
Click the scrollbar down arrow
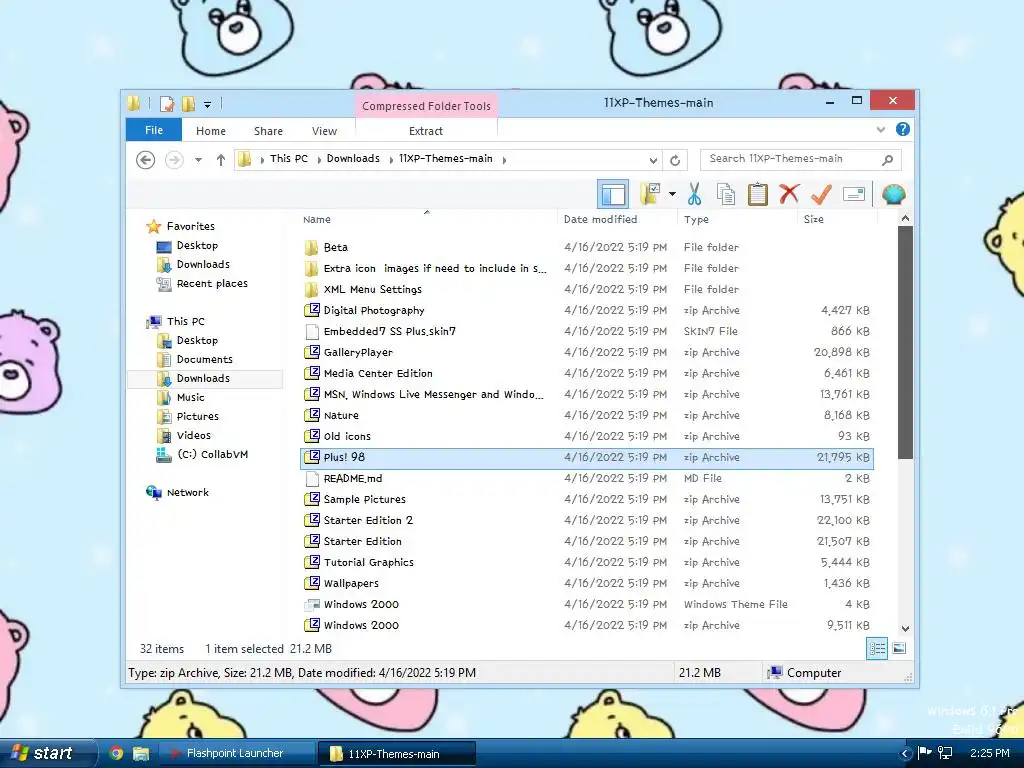(x=905, y=629)
